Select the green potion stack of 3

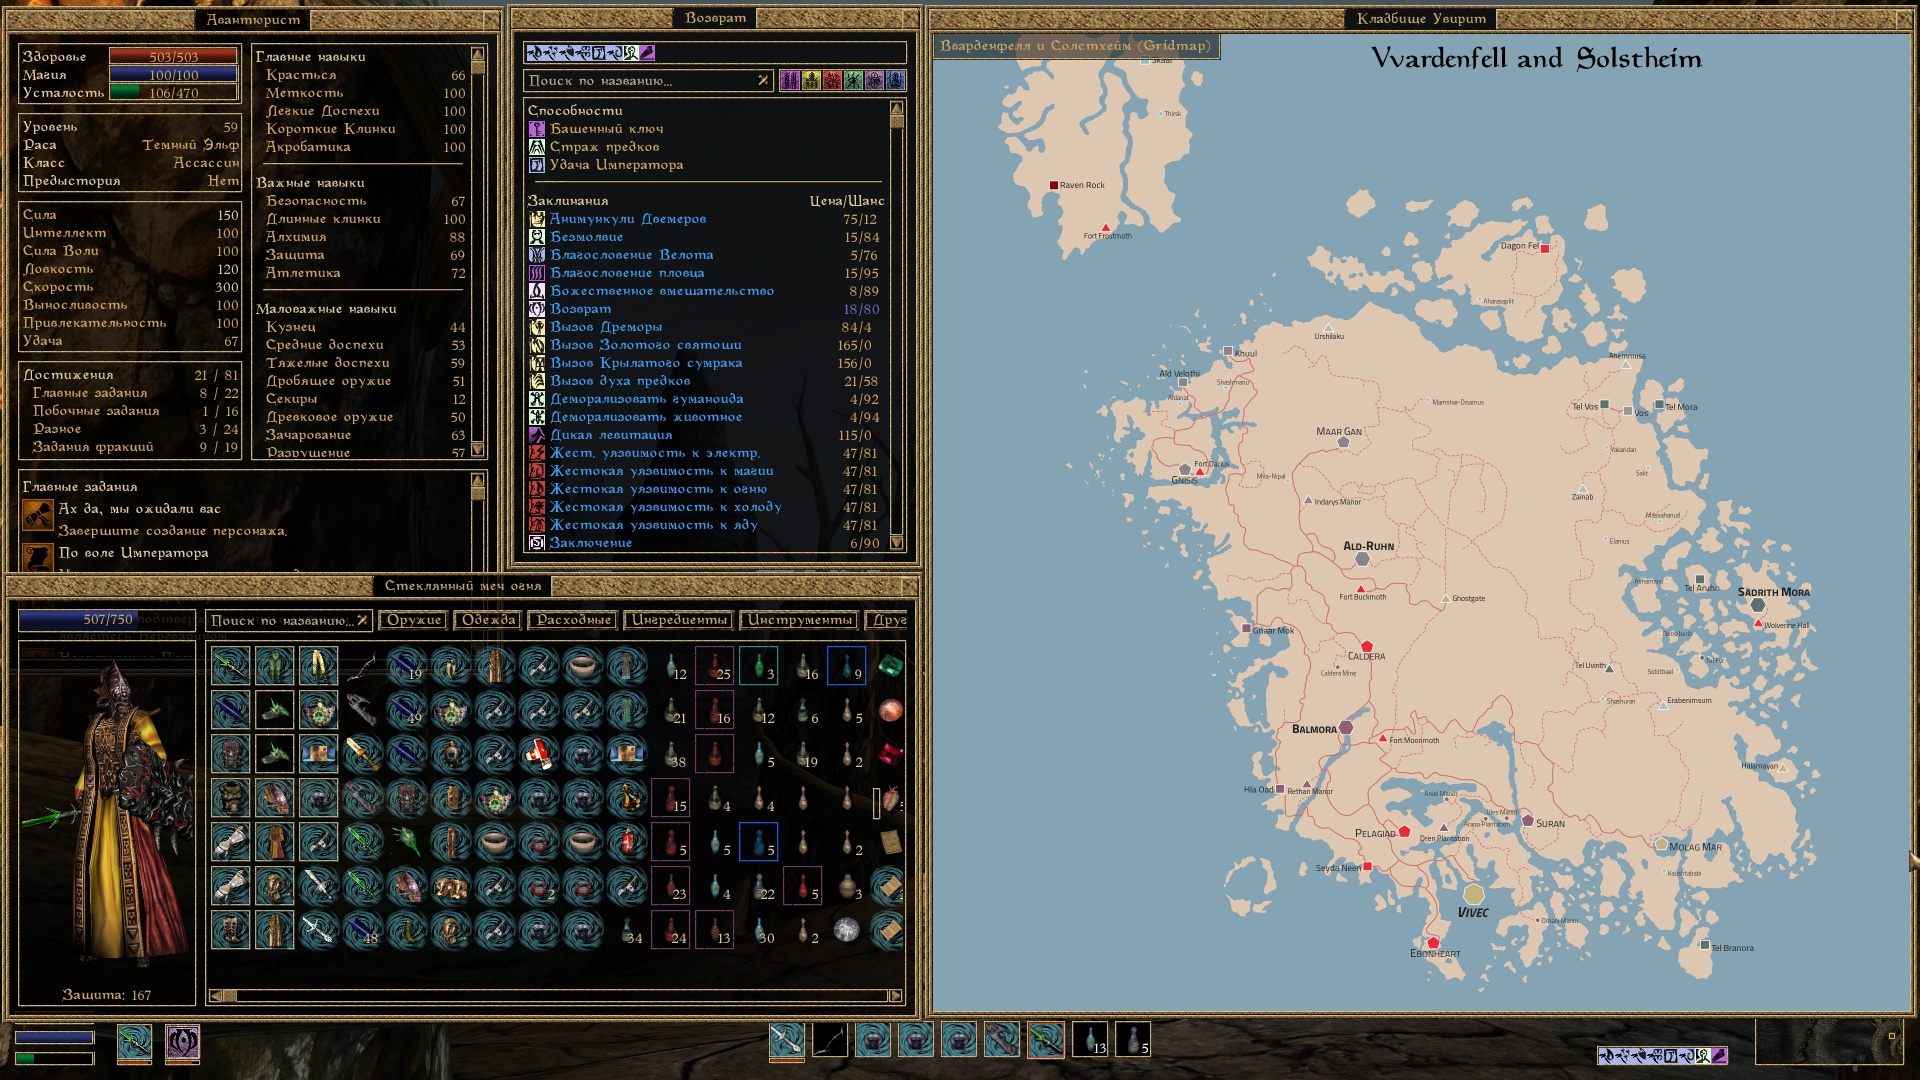759,666
